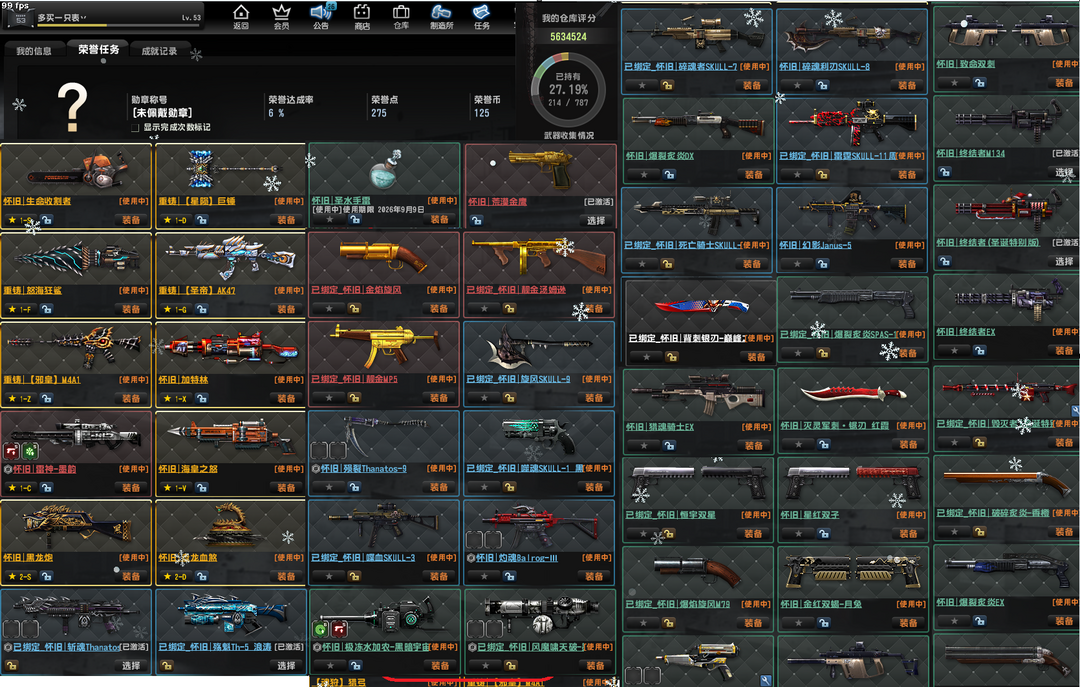1080x687 pixels.
Task: Open the 仓库 inventory briefcase icon
Action: click(401, 15)
